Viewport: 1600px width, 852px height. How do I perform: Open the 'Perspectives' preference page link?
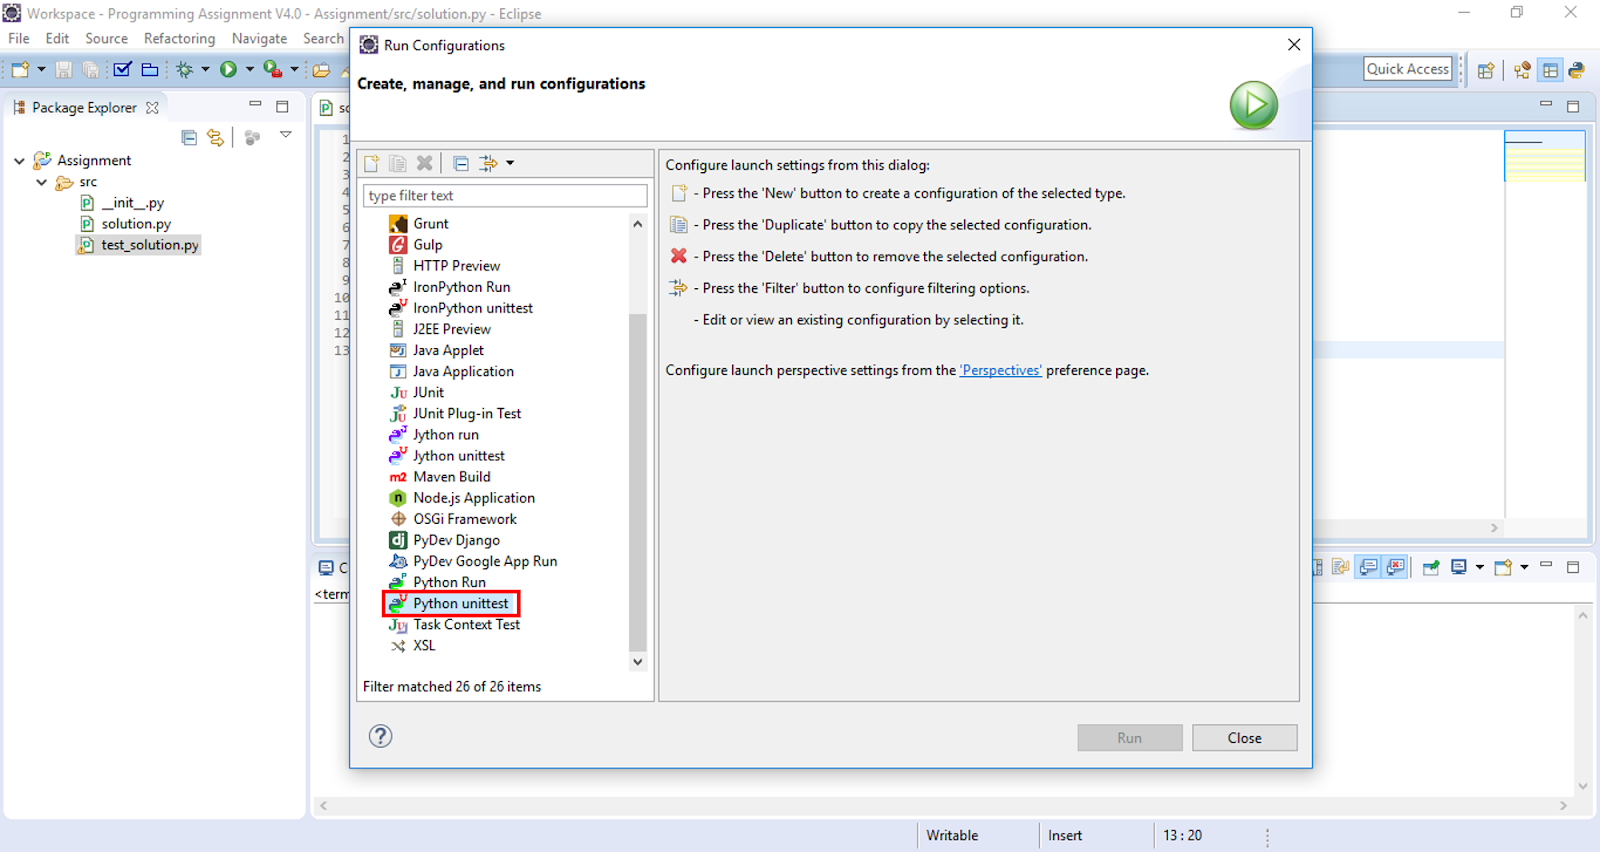tap(1000, 370)
